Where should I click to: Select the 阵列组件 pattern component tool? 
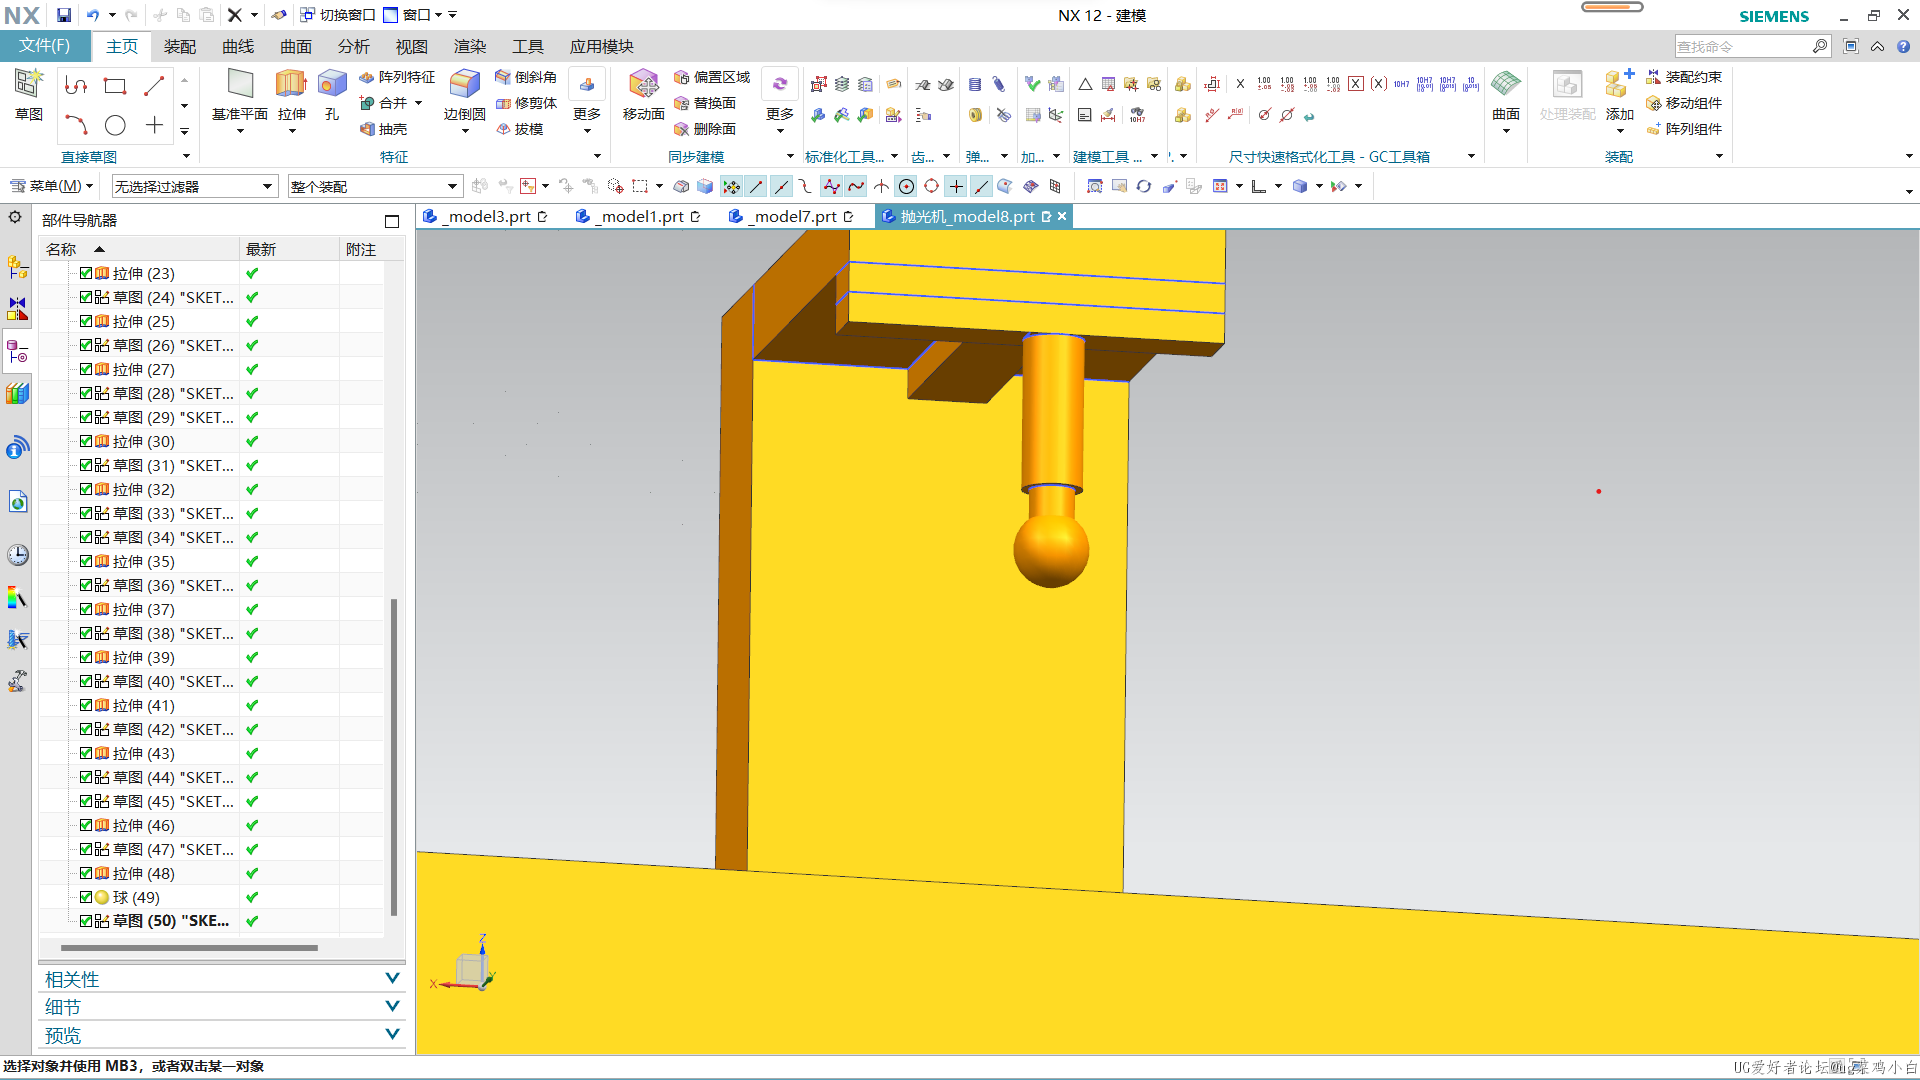click(1684, 129)
